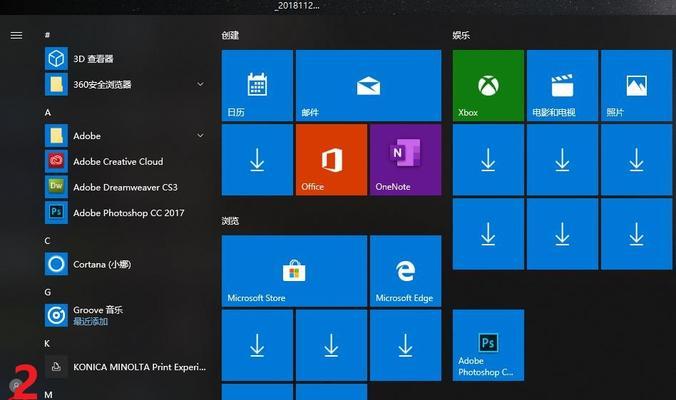676x400 pixels.
Task: Open the 日历 calendar tile
Action: pos(257,85)
